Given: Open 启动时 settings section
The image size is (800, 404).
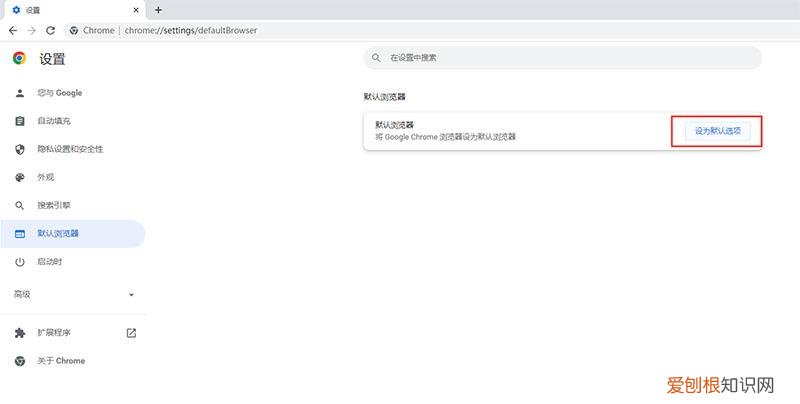Looking at the screenshot, I should click(72, 262).
